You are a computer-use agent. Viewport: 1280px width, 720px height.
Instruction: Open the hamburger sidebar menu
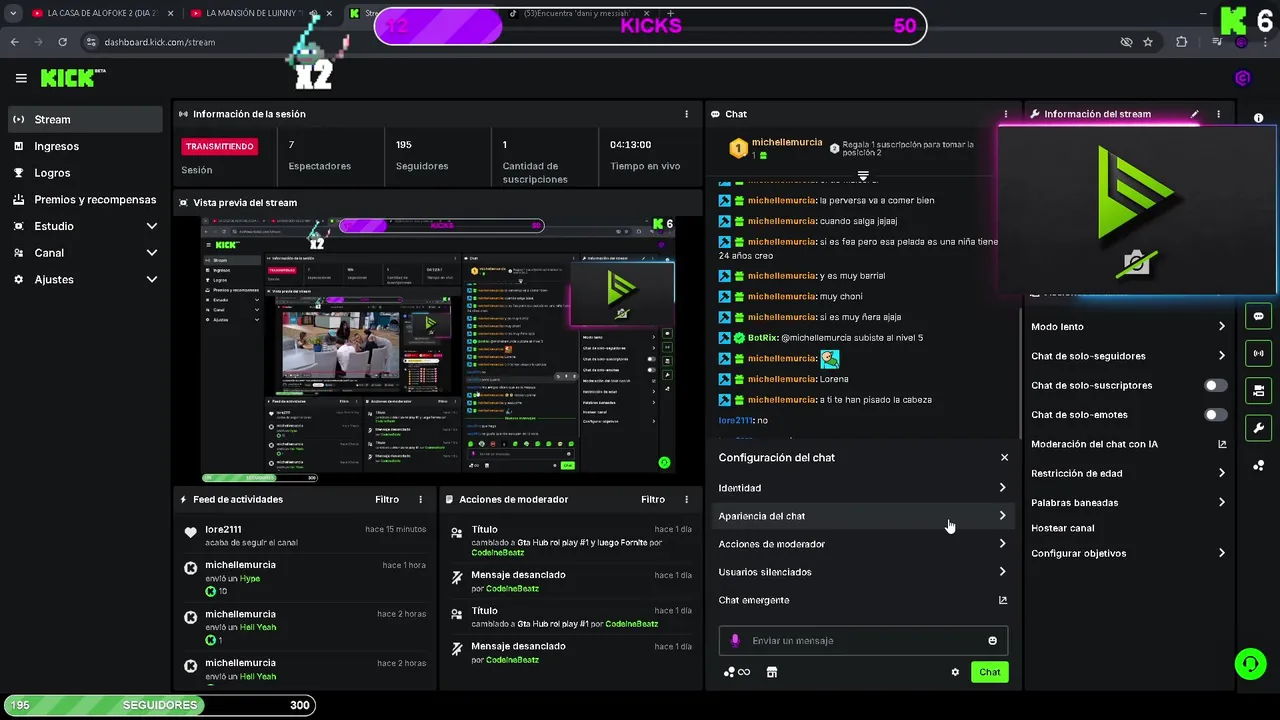[x=21, y=78]
